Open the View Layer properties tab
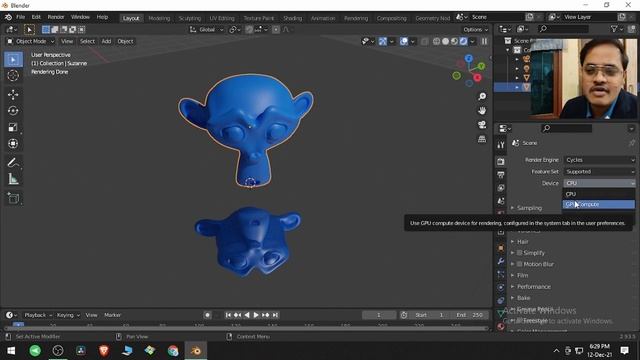Image resolution: width=640 pixels, height=360 pixels. [x=501, y=188]
